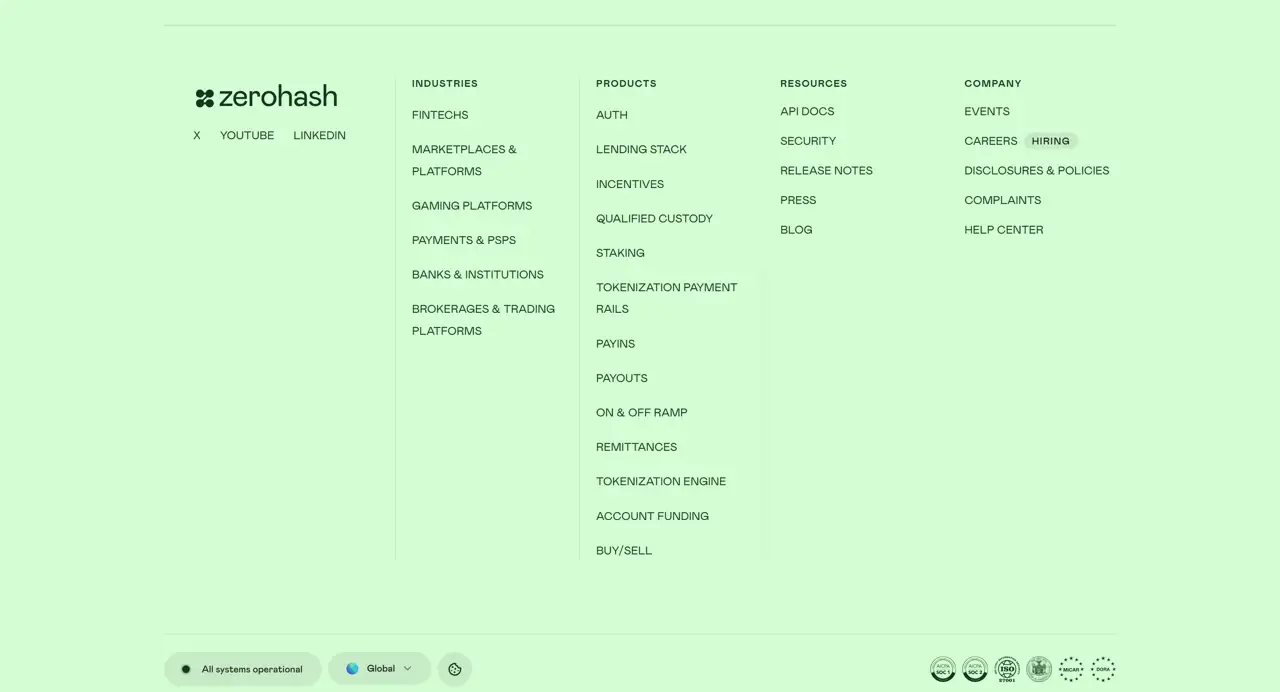Open Release Notes link

point(826,170)
